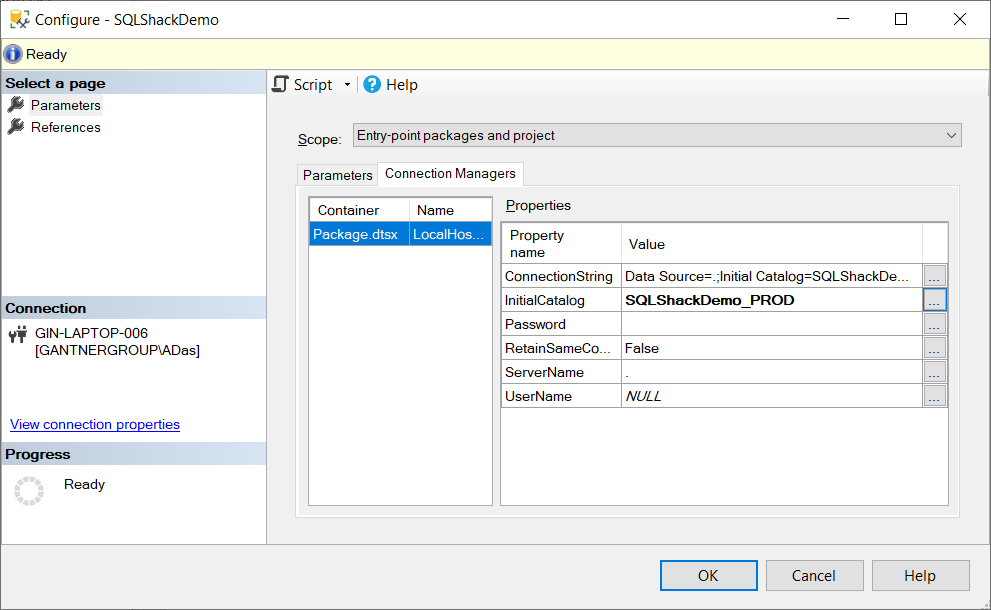
Task: Open the Script dropdown arrow
Action: [x=347, y=85]
